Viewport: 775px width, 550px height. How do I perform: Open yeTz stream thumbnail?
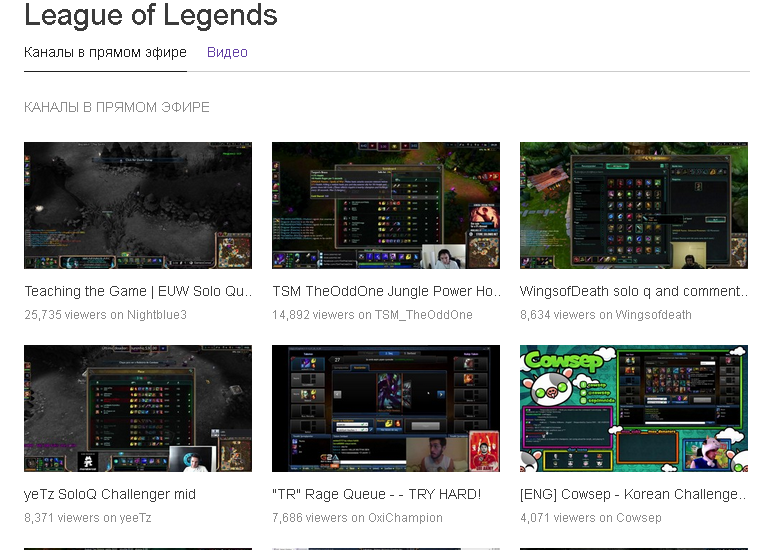[x=138, y=409]
